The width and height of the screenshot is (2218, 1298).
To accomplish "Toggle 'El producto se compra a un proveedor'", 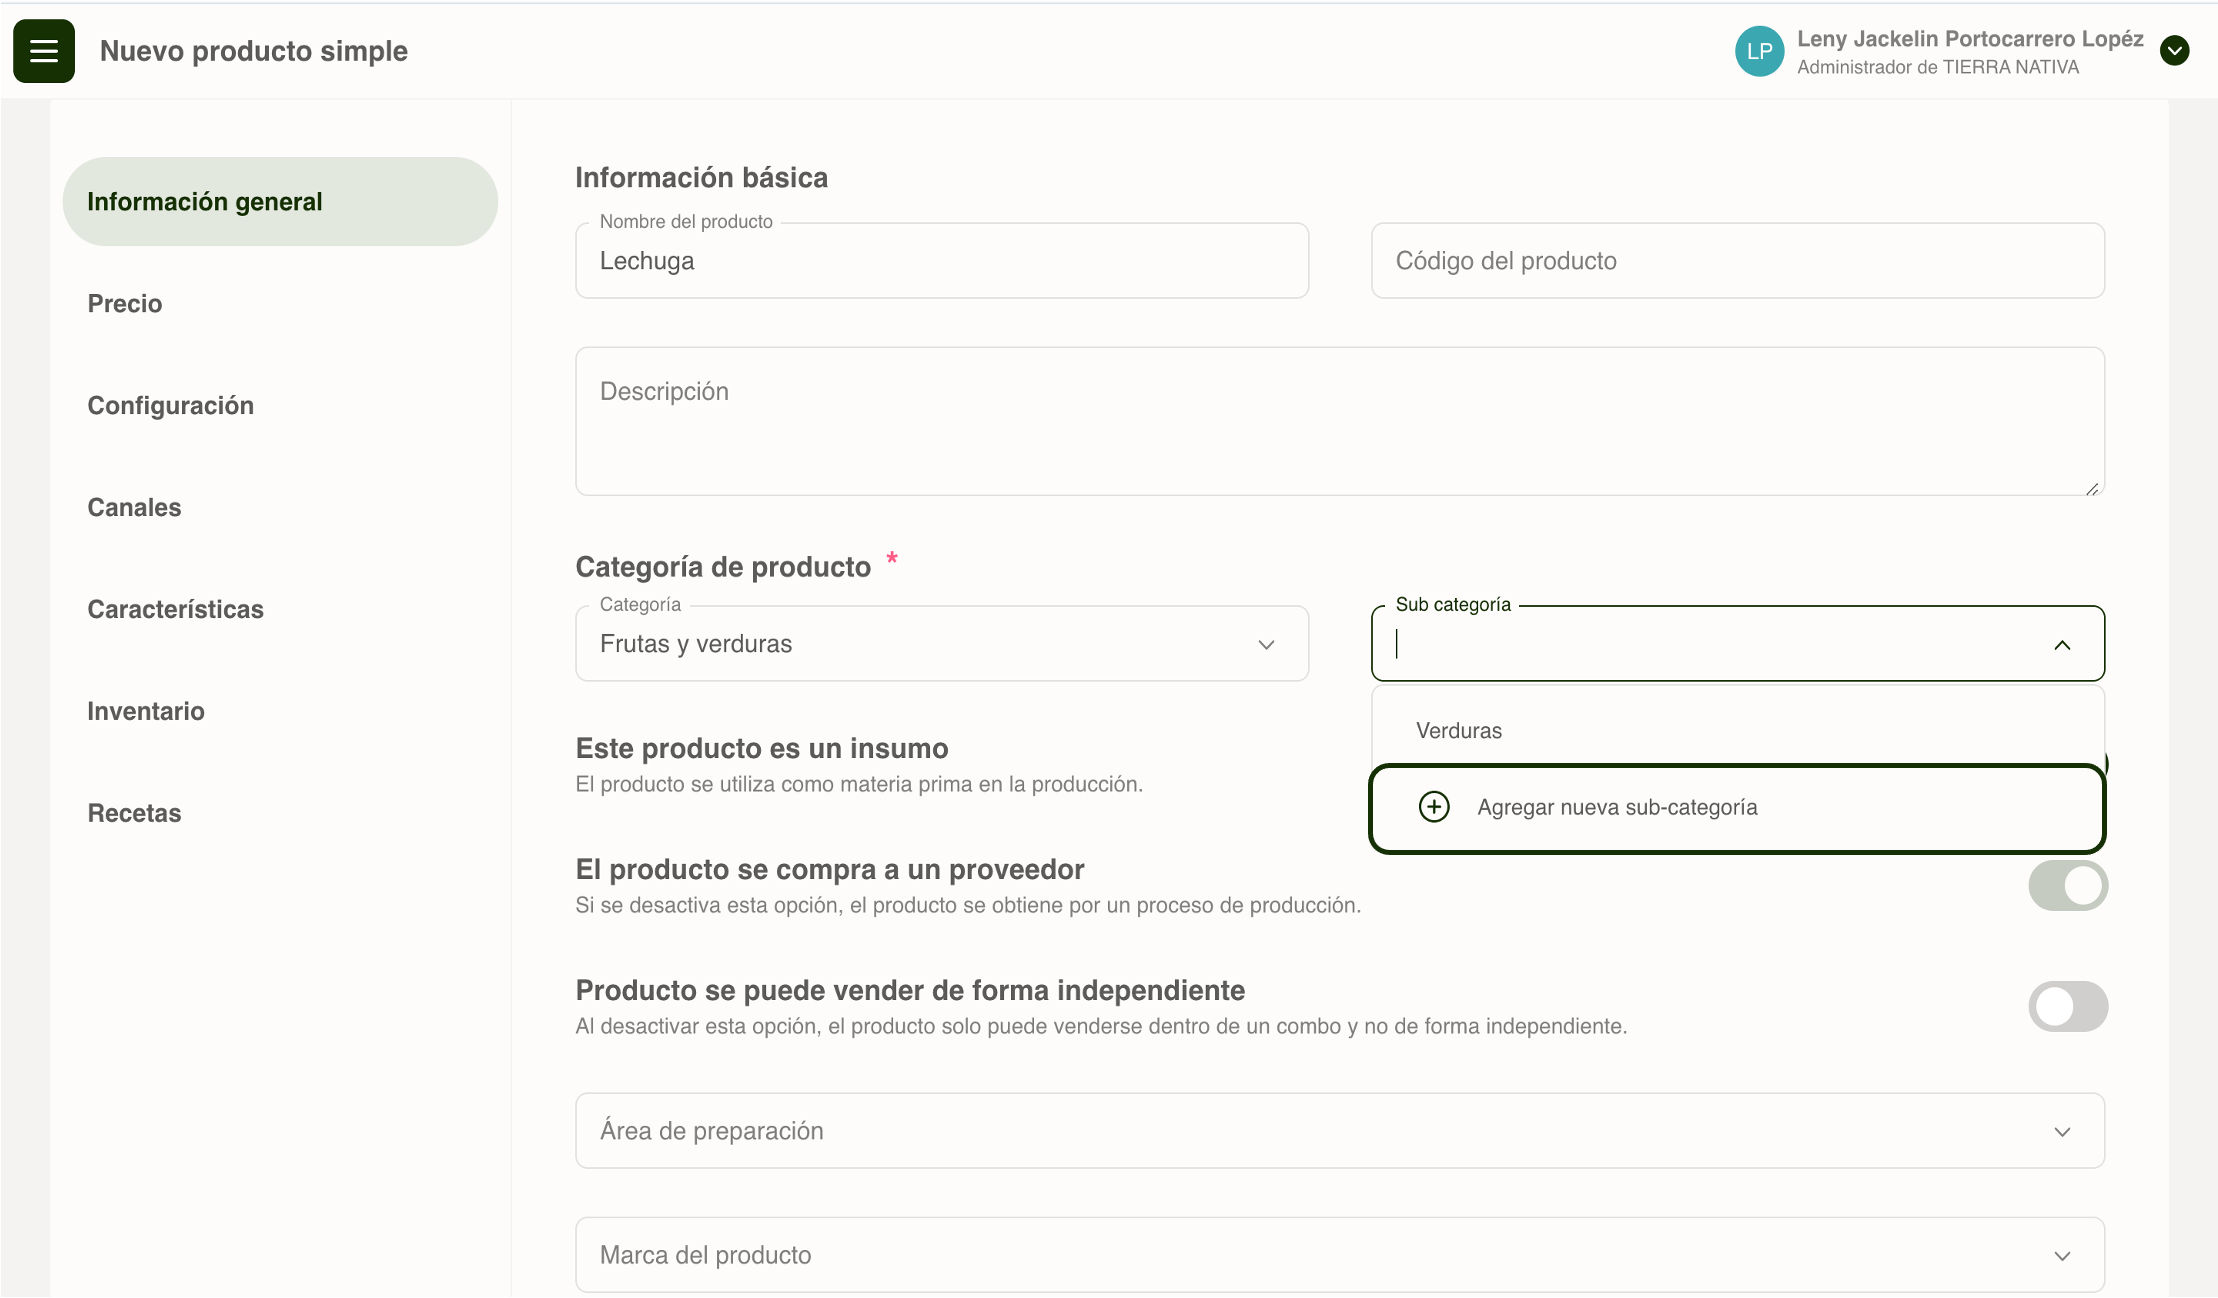I will (2067, 886).
